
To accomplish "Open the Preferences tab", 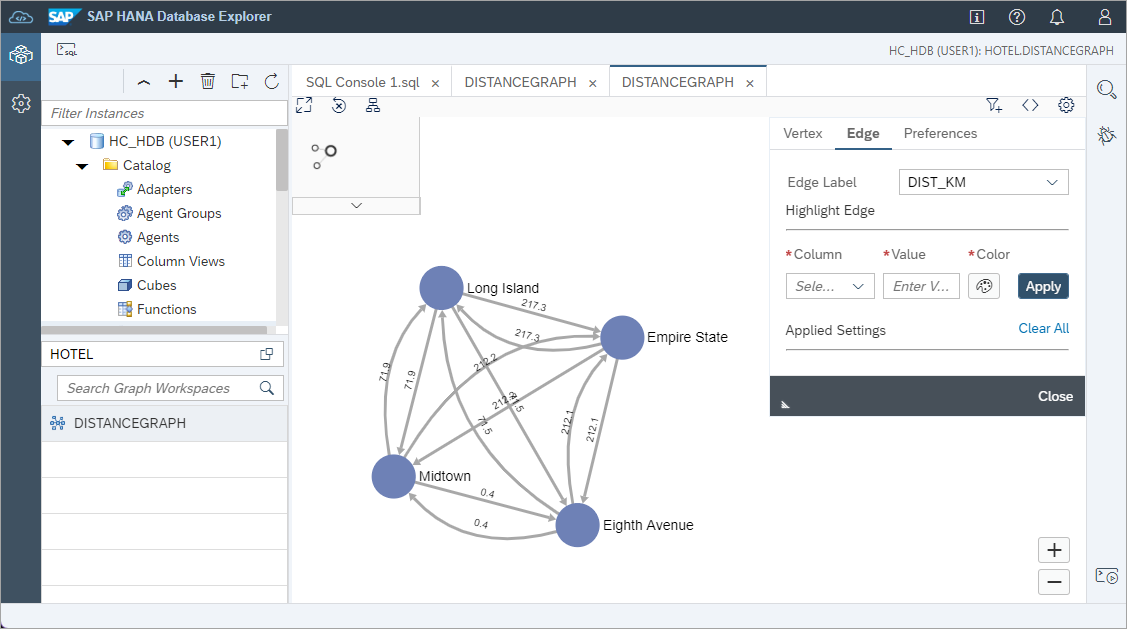I will 940,133.
